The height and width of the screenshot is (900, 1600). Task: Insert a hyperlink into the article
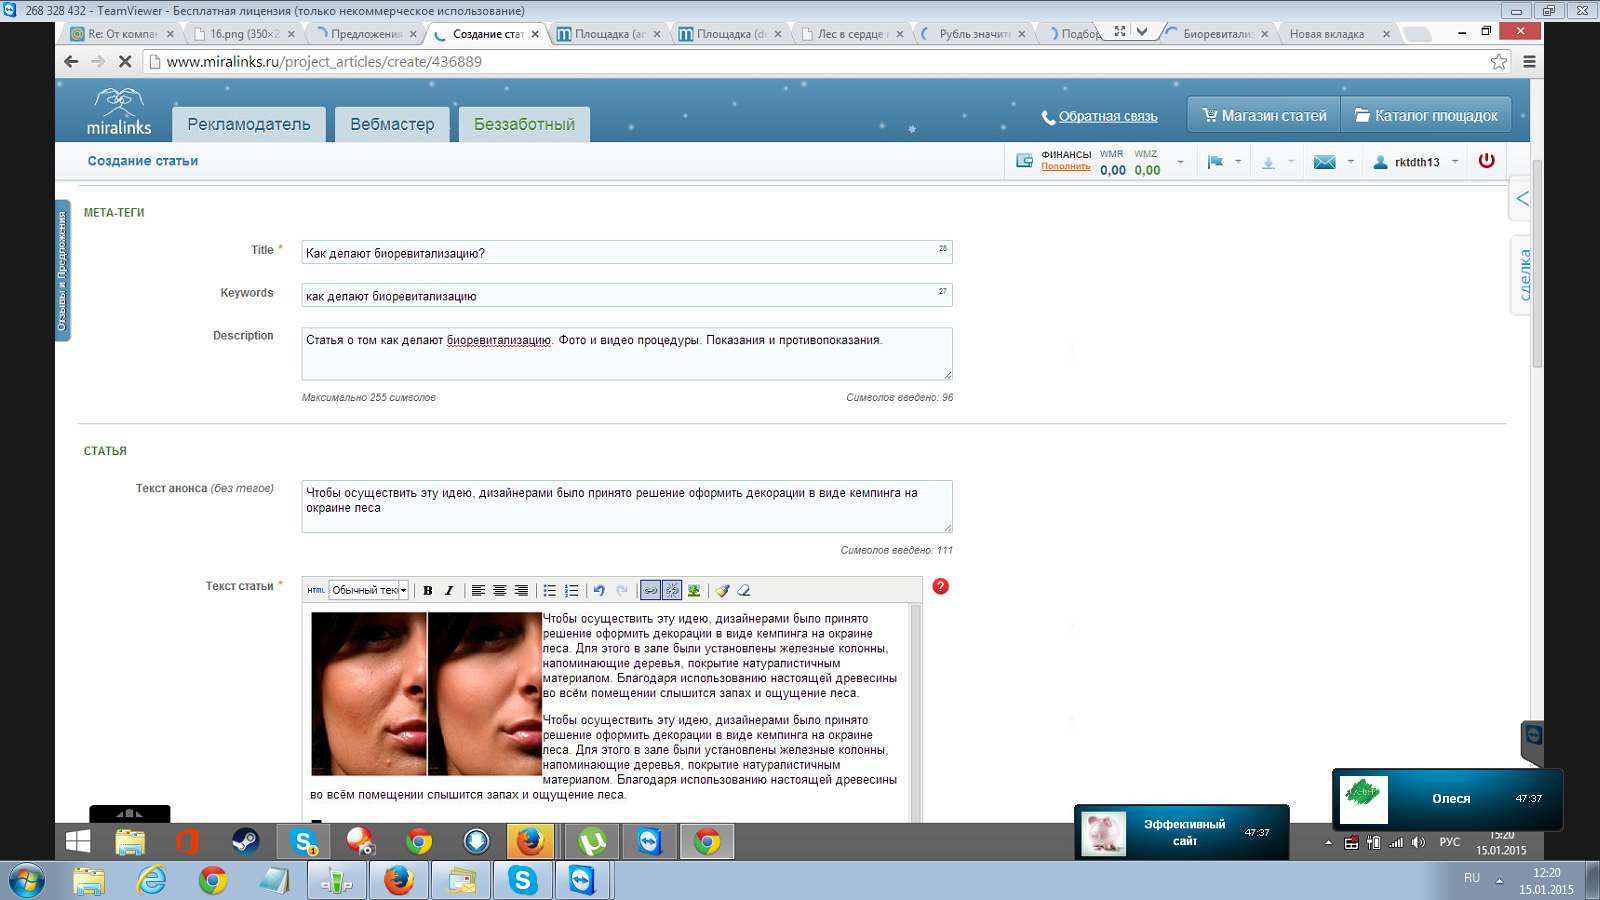point(650,590)
